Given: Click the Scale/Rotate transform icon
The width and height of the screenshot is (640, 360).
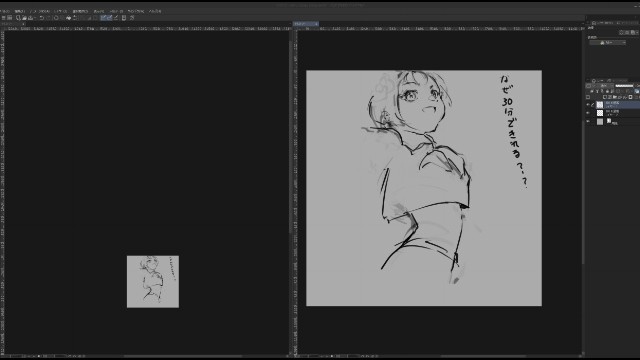Looking at the screenshot, I should pyautogui.click(x=74, y=18).
